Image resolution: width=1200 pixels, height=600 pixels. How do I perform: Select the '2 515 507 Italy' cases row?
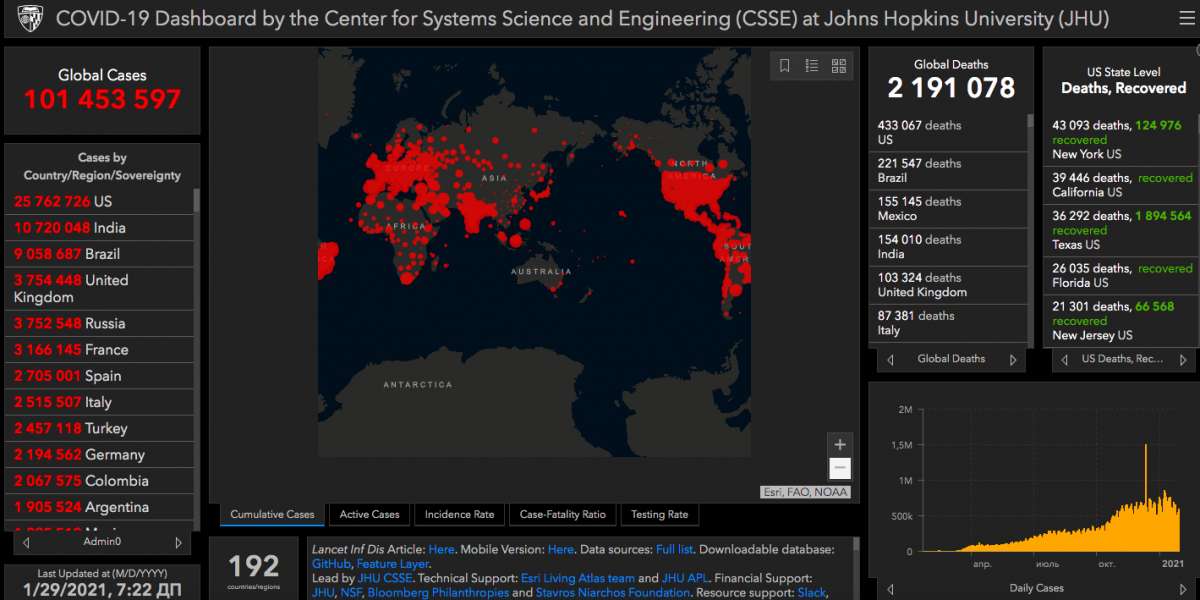(98, 402)
